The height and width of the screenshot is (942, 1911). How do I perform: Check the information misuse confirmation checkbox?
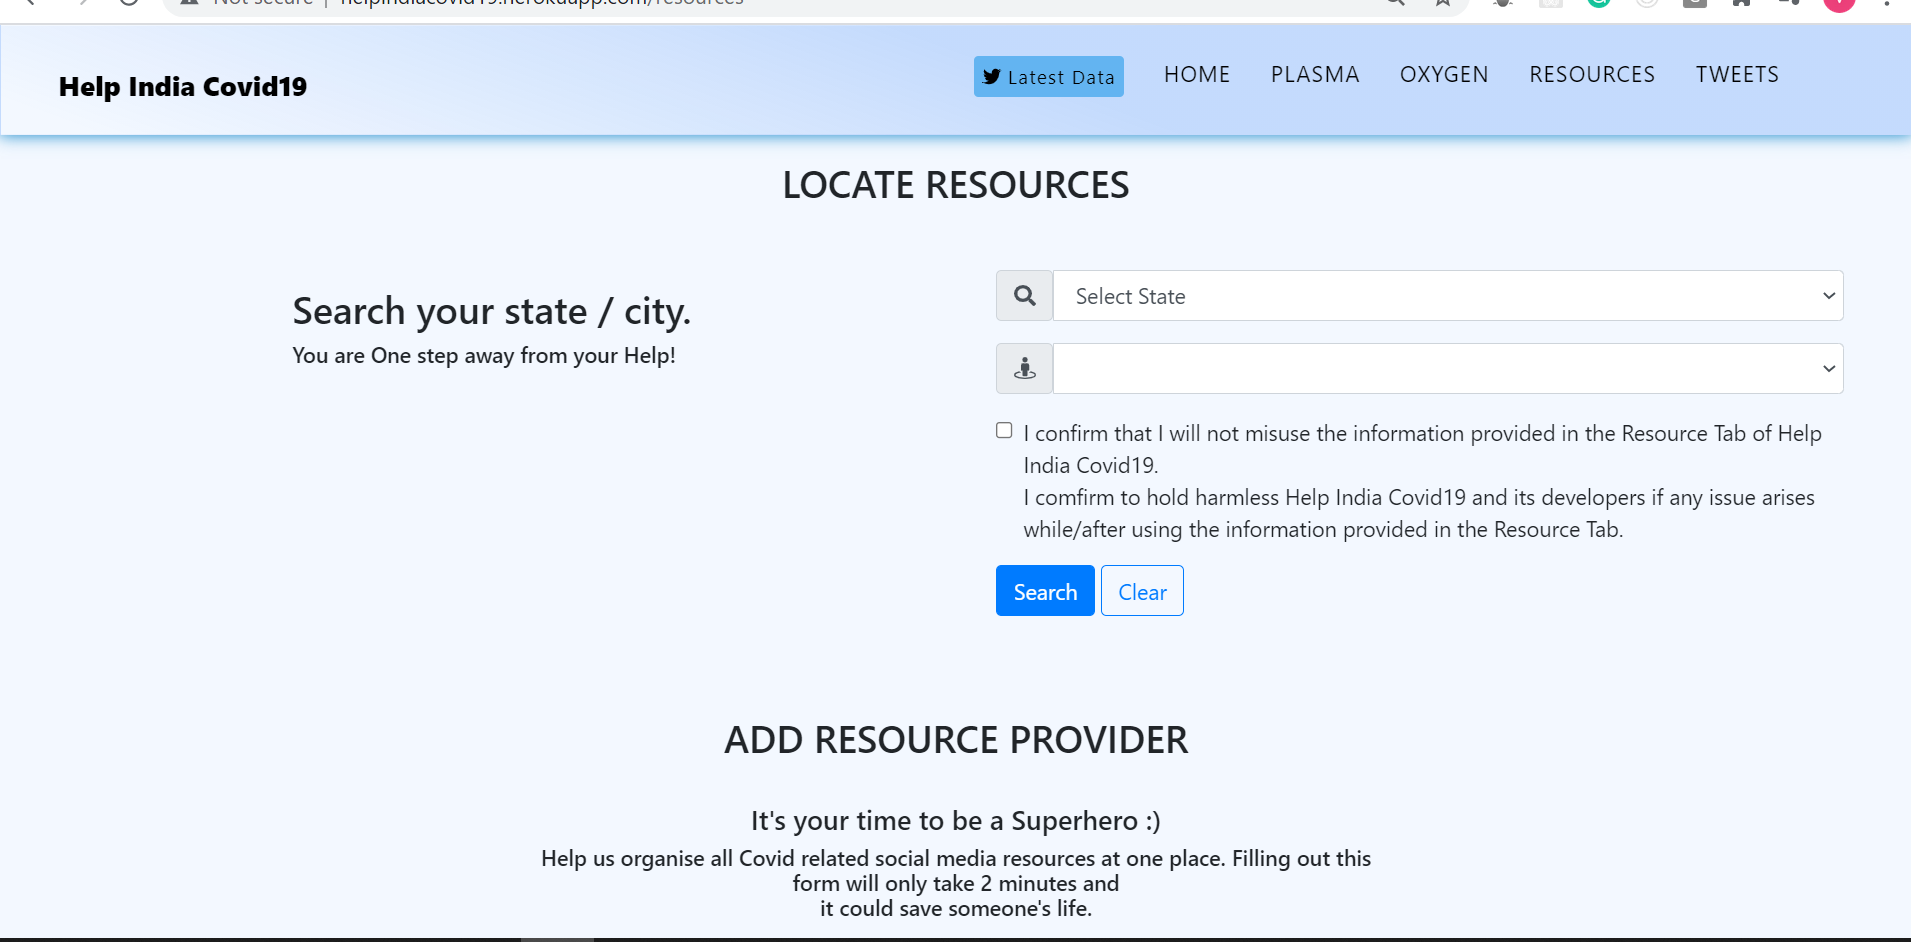(1003, 429)
